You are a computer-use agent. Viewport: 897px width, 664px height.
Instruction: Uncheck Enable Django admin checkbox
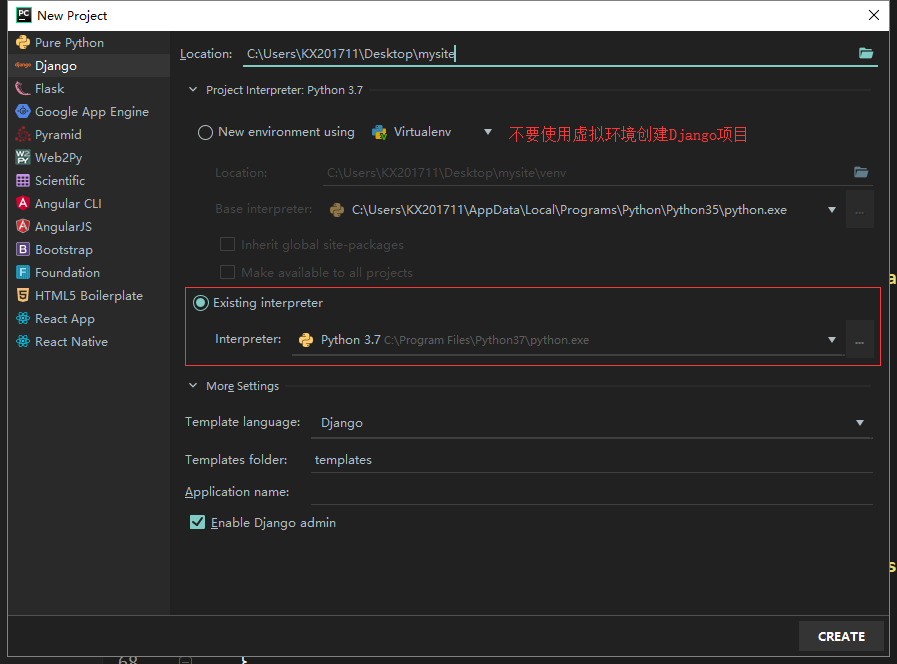click(x=197, y=522)
